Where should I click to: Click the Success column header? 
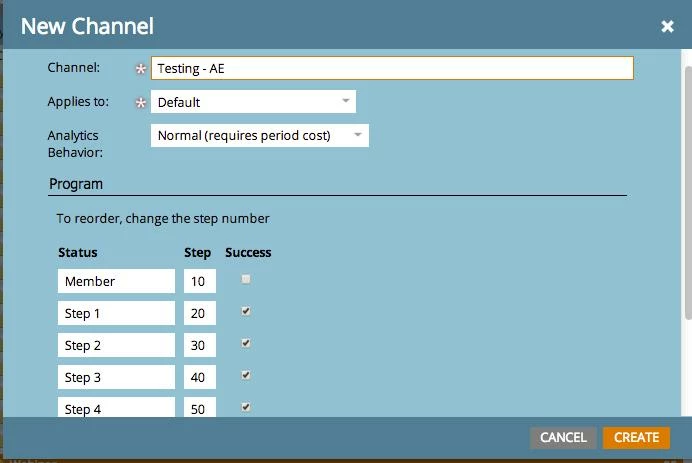[248, 252]
